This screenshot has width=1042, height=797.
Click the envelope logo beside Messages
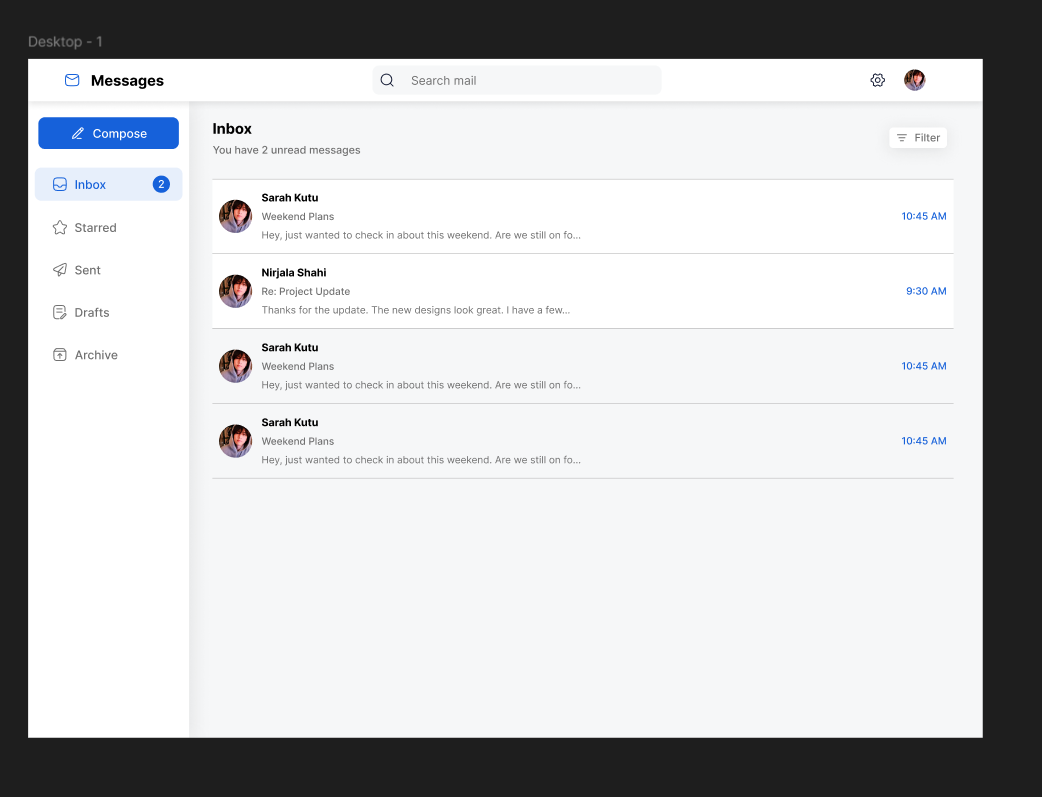[x=72, y=80]
